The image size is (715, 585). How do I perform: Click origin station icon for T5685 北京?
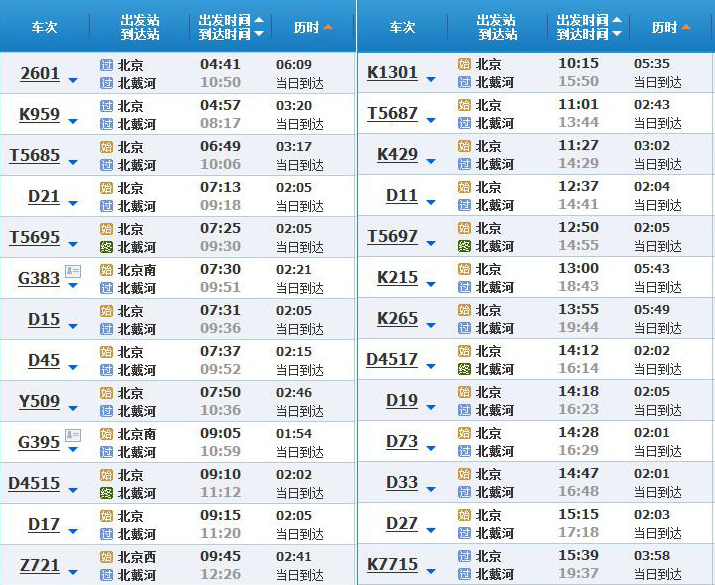[x=106, y=147]
